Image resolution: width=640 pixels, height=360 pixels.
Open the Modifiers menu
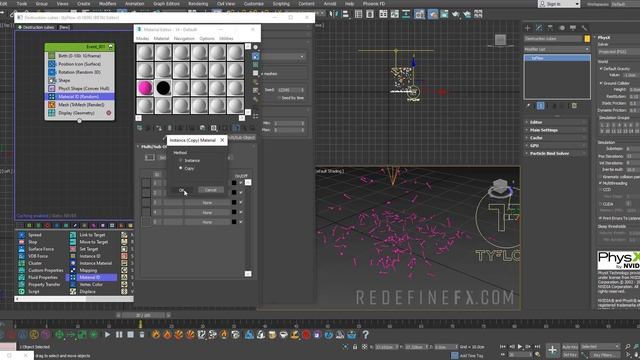point(107,4)
